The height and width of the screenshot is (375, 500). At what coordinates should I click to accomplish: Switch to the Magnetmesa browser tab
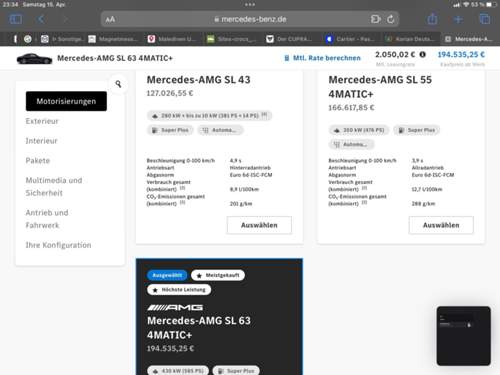113,39
